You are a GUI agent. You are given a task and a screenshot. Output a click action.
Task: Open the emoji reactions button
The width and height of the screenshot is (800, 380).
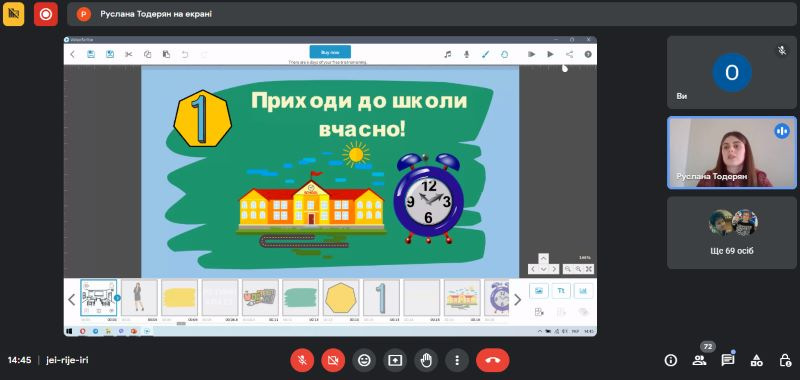[x=364, y=360]
